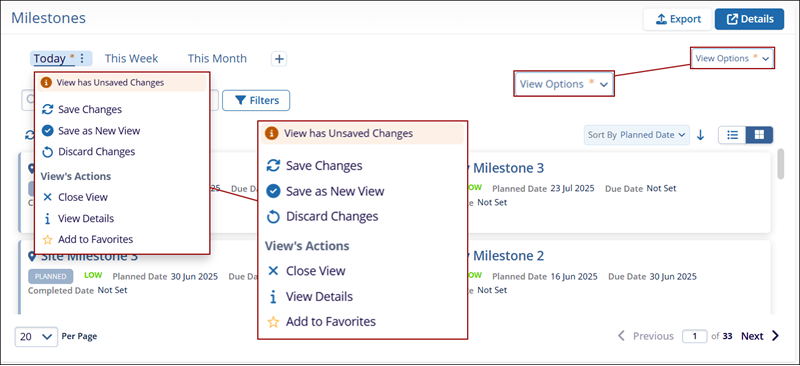Viewport: 800px width, 366px height.
Task: Click the PLANNED status badge
Action: click(51, 277)
